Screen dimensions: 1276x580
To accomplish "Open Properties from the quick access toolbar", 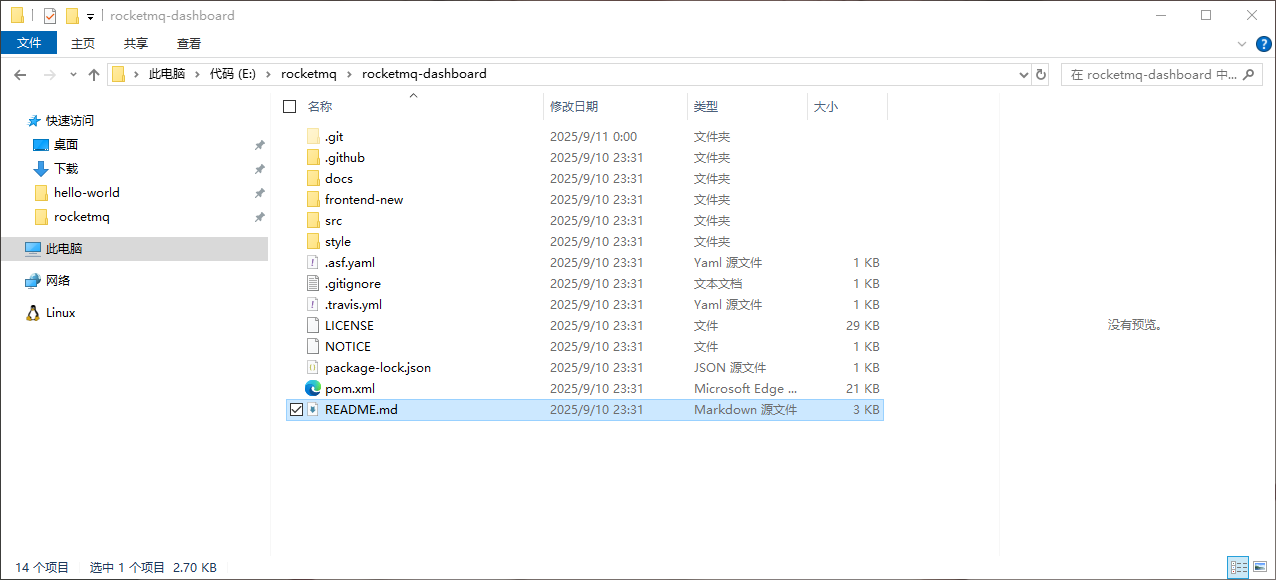I will coord(48,16).
